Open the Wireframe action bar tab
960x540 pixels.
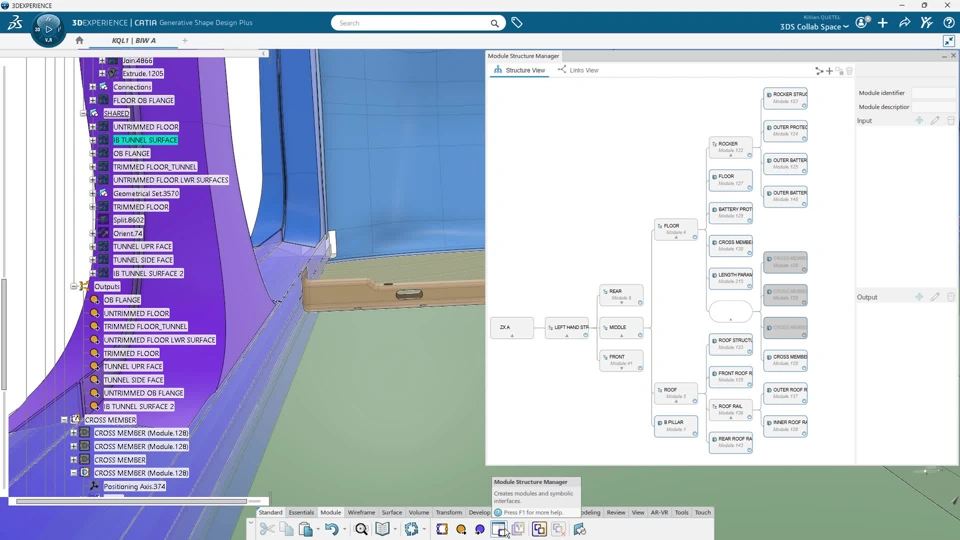click(x=361, y=512)
